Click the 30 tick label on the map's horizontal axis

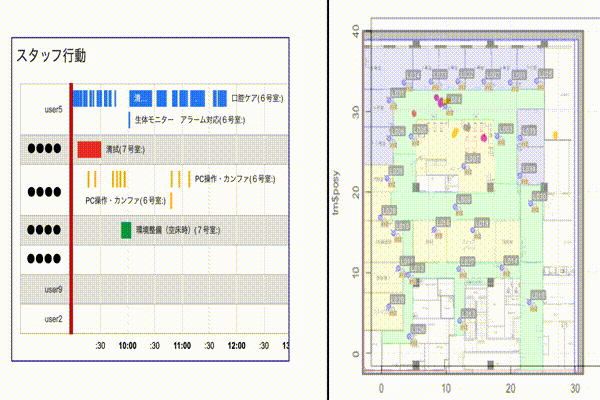point(575,388)
